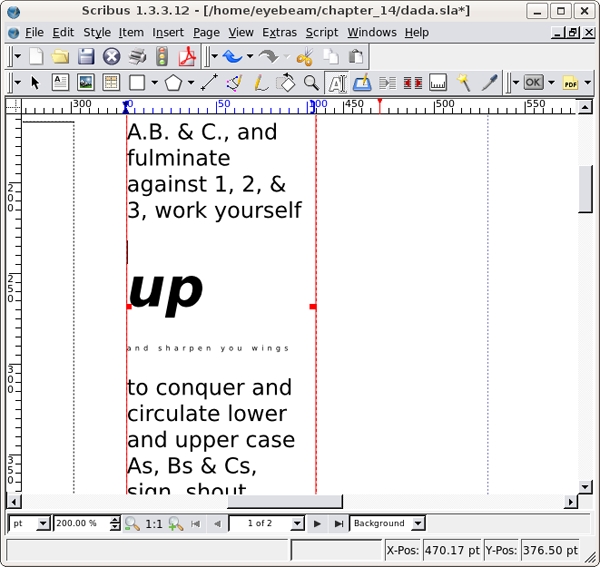Toggle the Measurements ruler tool
Viewport: 600px width, 567px height.
tap(438, 83)
